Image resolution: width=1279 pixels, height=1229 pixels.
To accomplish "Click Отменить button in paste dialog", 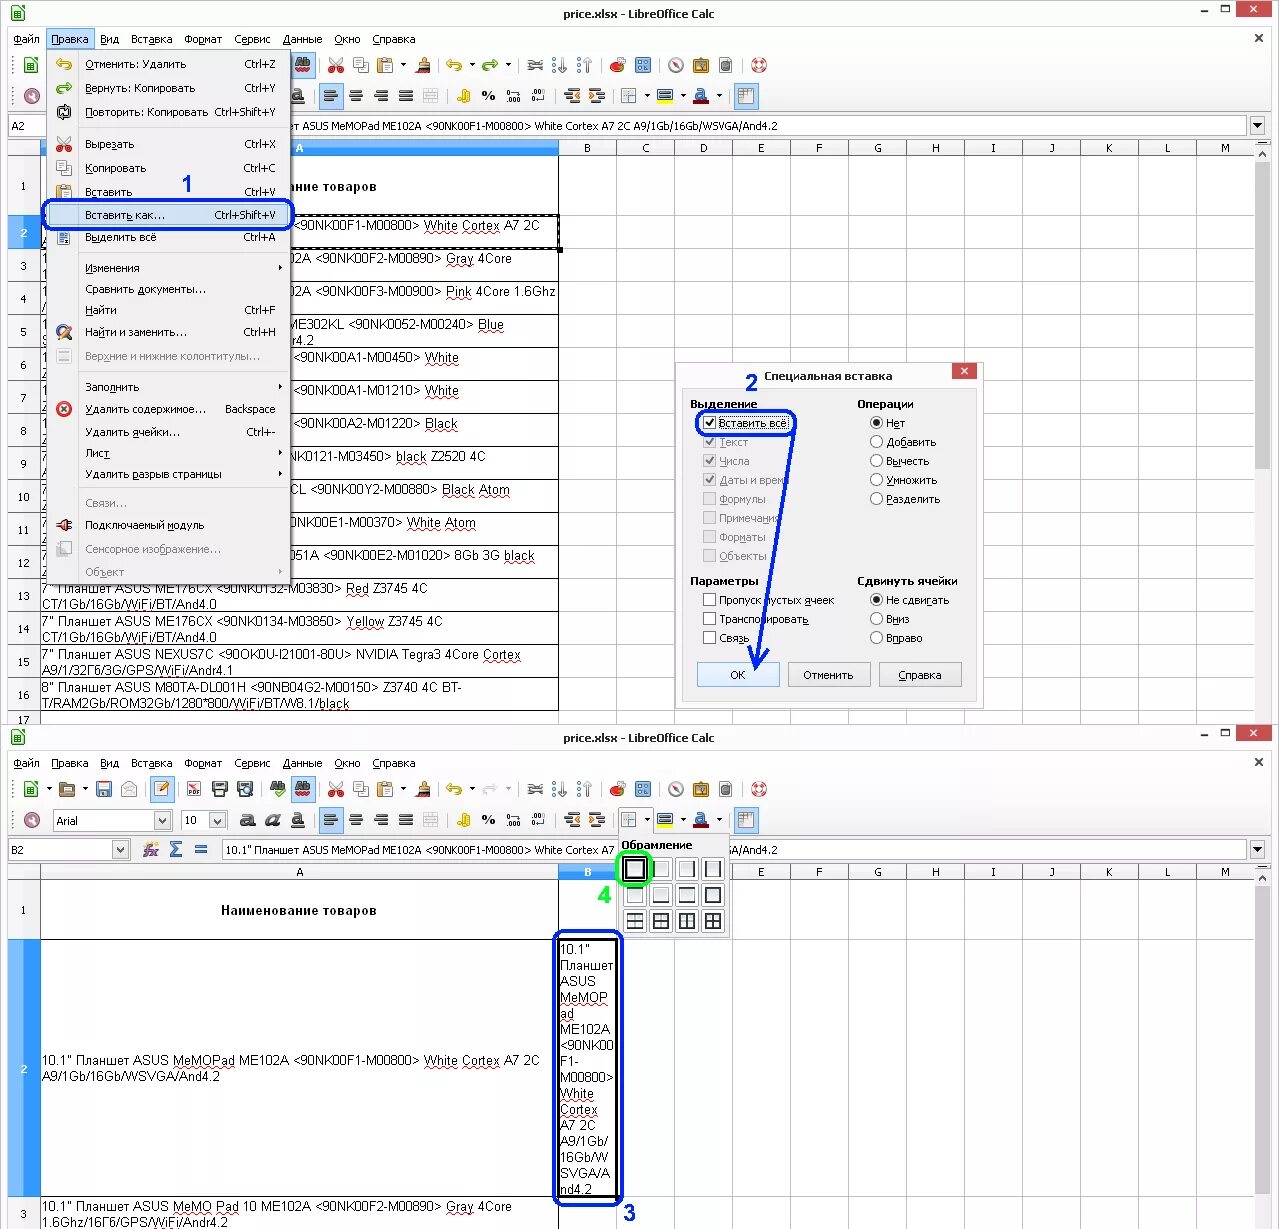I will click(828, 675).
